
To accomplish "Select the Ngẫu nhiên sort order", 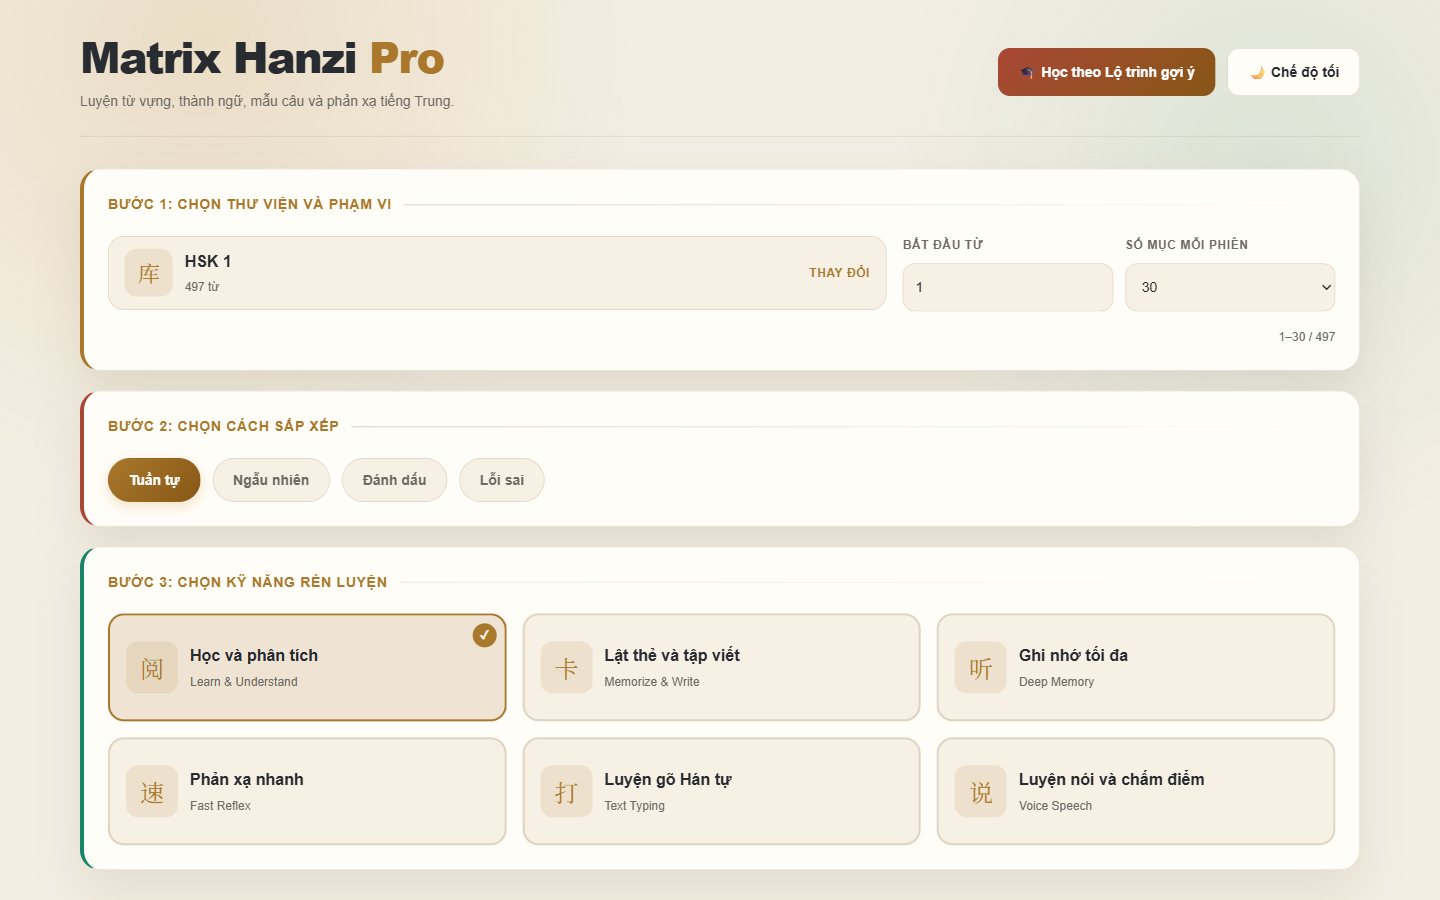I will pyautogui.click(x=271, y=480).
